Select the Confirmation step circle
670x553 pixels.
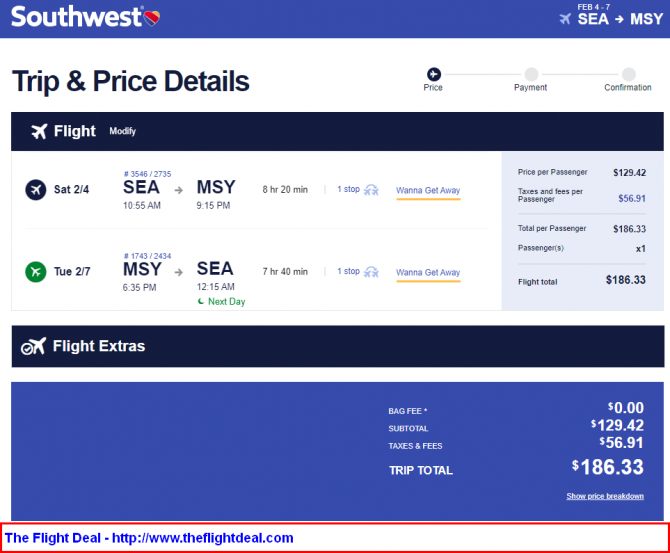pyautogui.click(x=628, y=74)
